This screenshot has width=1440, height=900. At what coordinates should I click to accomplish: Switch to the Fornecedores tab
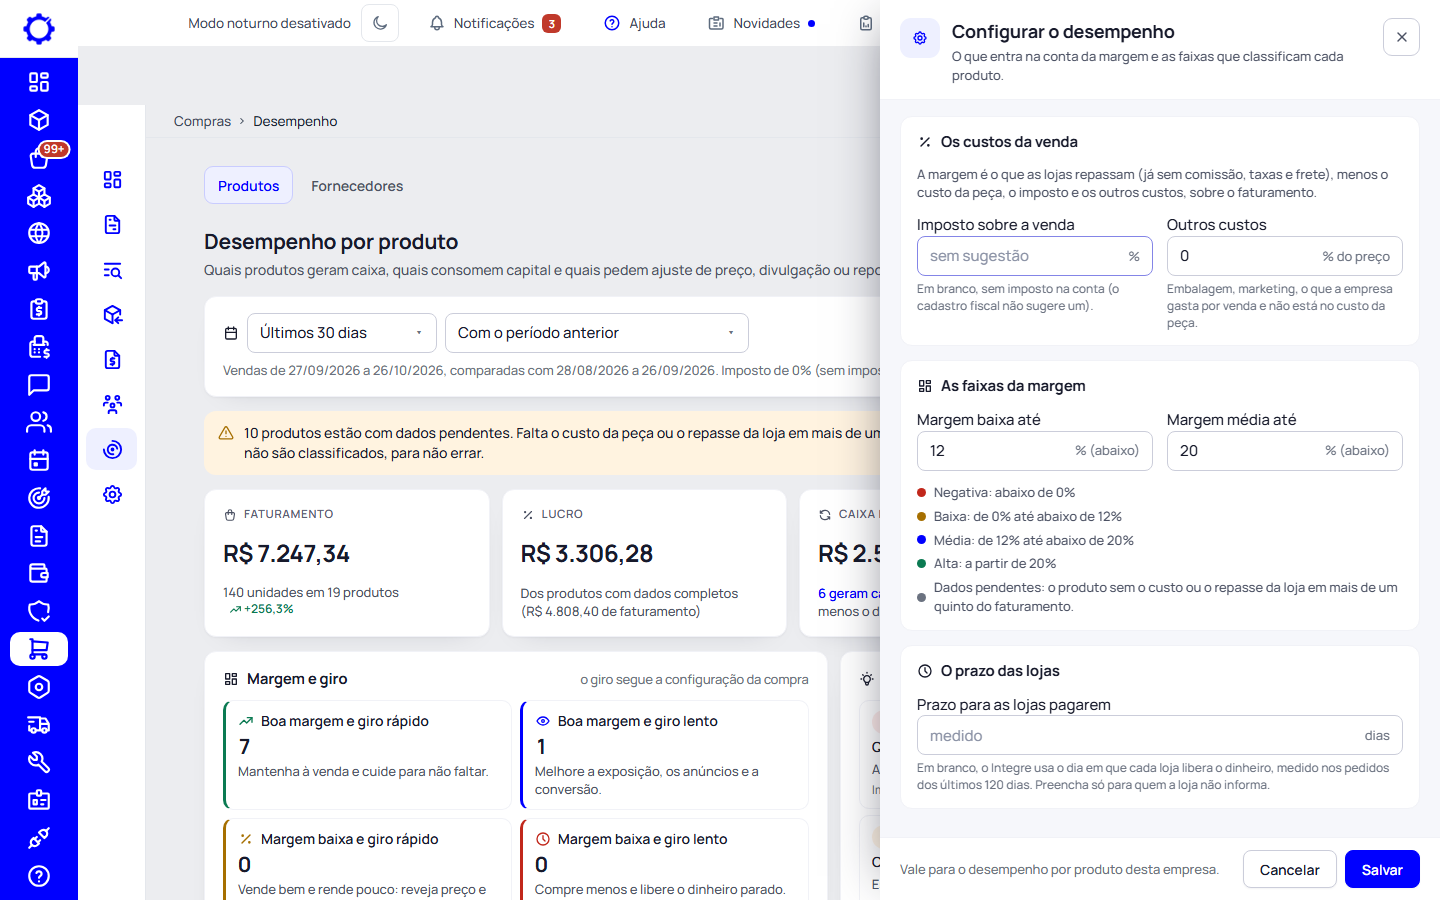(x=357, y=186)
